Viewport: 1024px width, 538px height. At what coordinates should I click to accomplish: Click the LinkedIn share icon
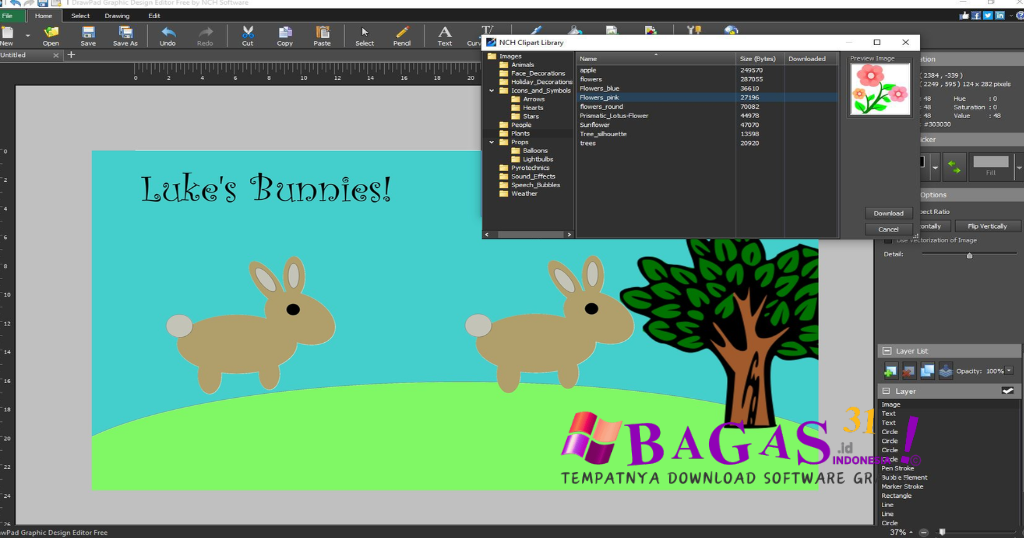[1000, 16]
